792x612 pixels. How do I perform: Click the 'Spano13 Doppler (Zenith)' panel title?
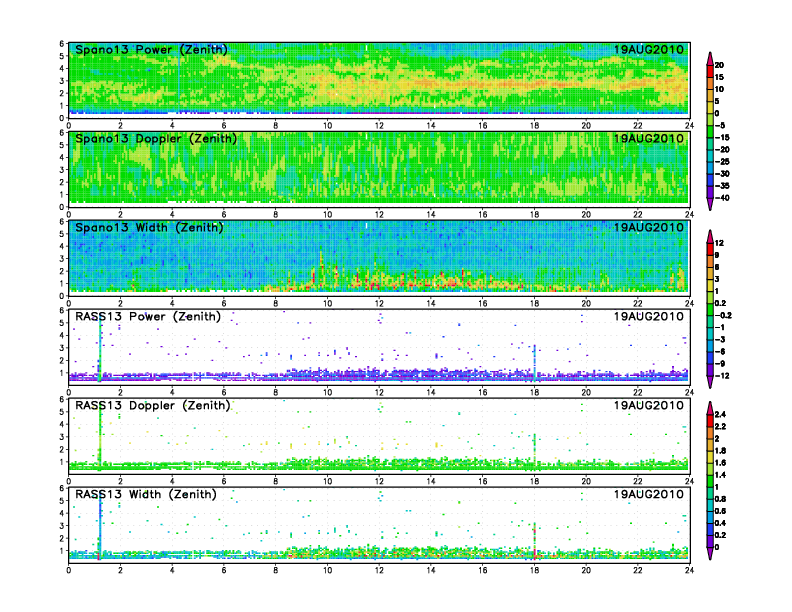pos(156,138)
